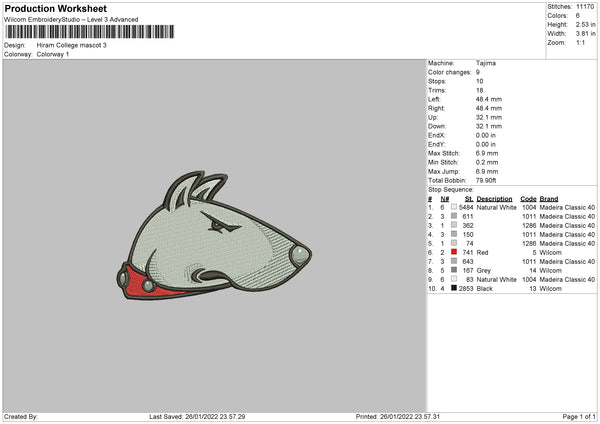Screen dimensions: 600x424
Task: Select 'Wilcom EmbroideryStudio – Level 3 Advanced' text
Action: click(x=71, y=20)
